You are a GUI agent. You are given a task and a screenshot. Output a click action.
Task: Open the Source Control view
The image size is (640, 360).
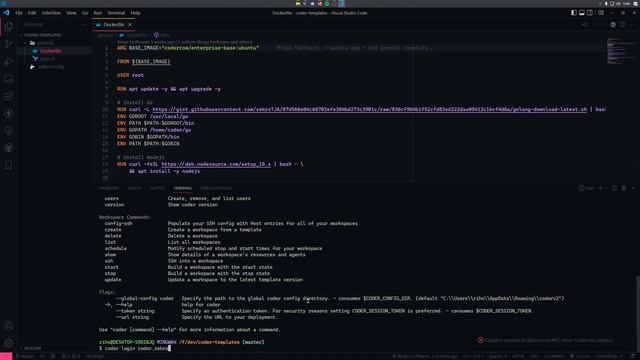9,44
